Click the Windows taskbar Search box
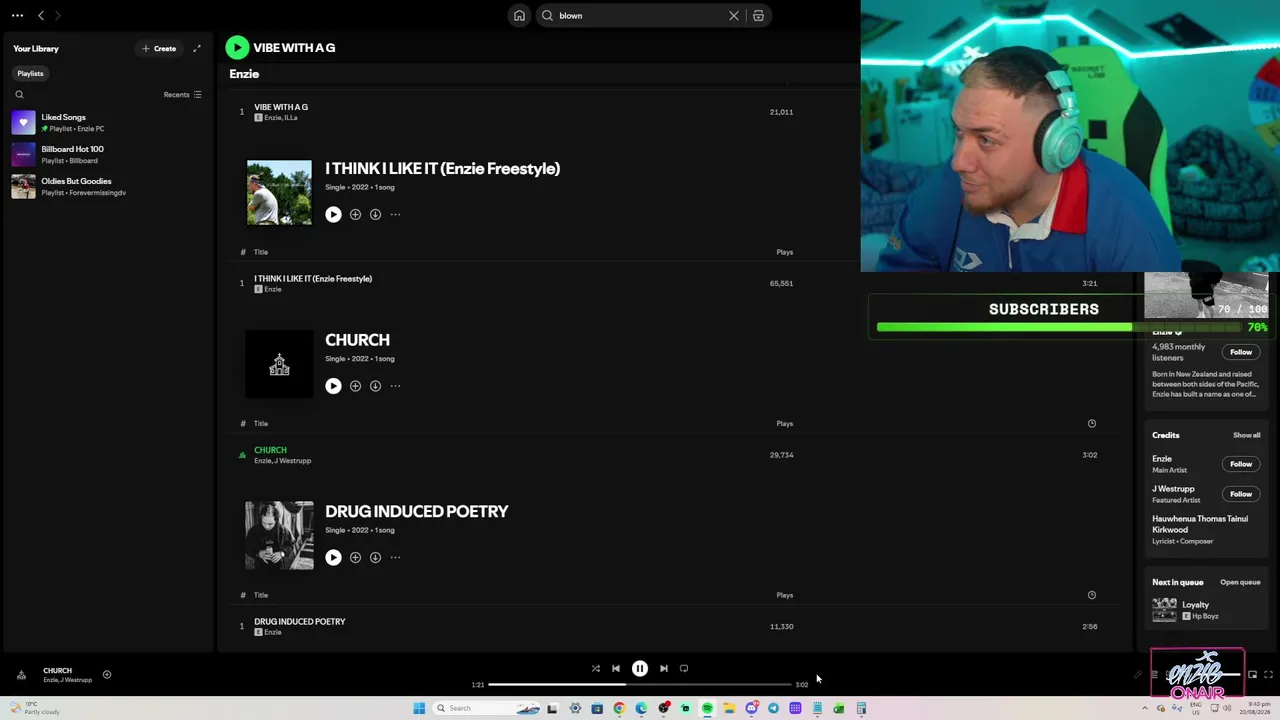This screenshot has height=720, width=1280. click(x=487, y=709)
